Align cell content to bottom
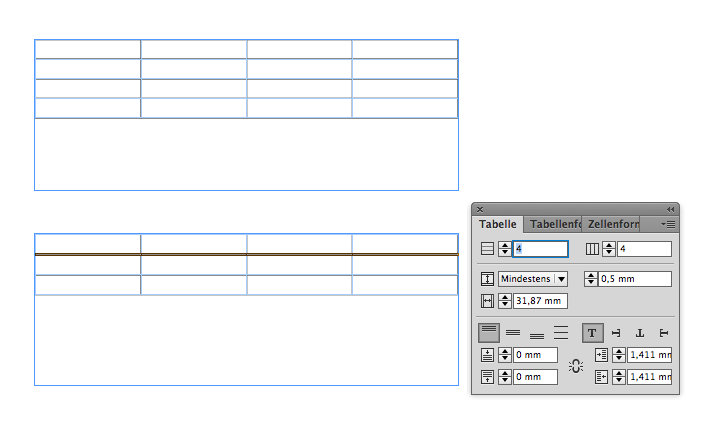Screen dimensions: 711x431 coord(537,332)
